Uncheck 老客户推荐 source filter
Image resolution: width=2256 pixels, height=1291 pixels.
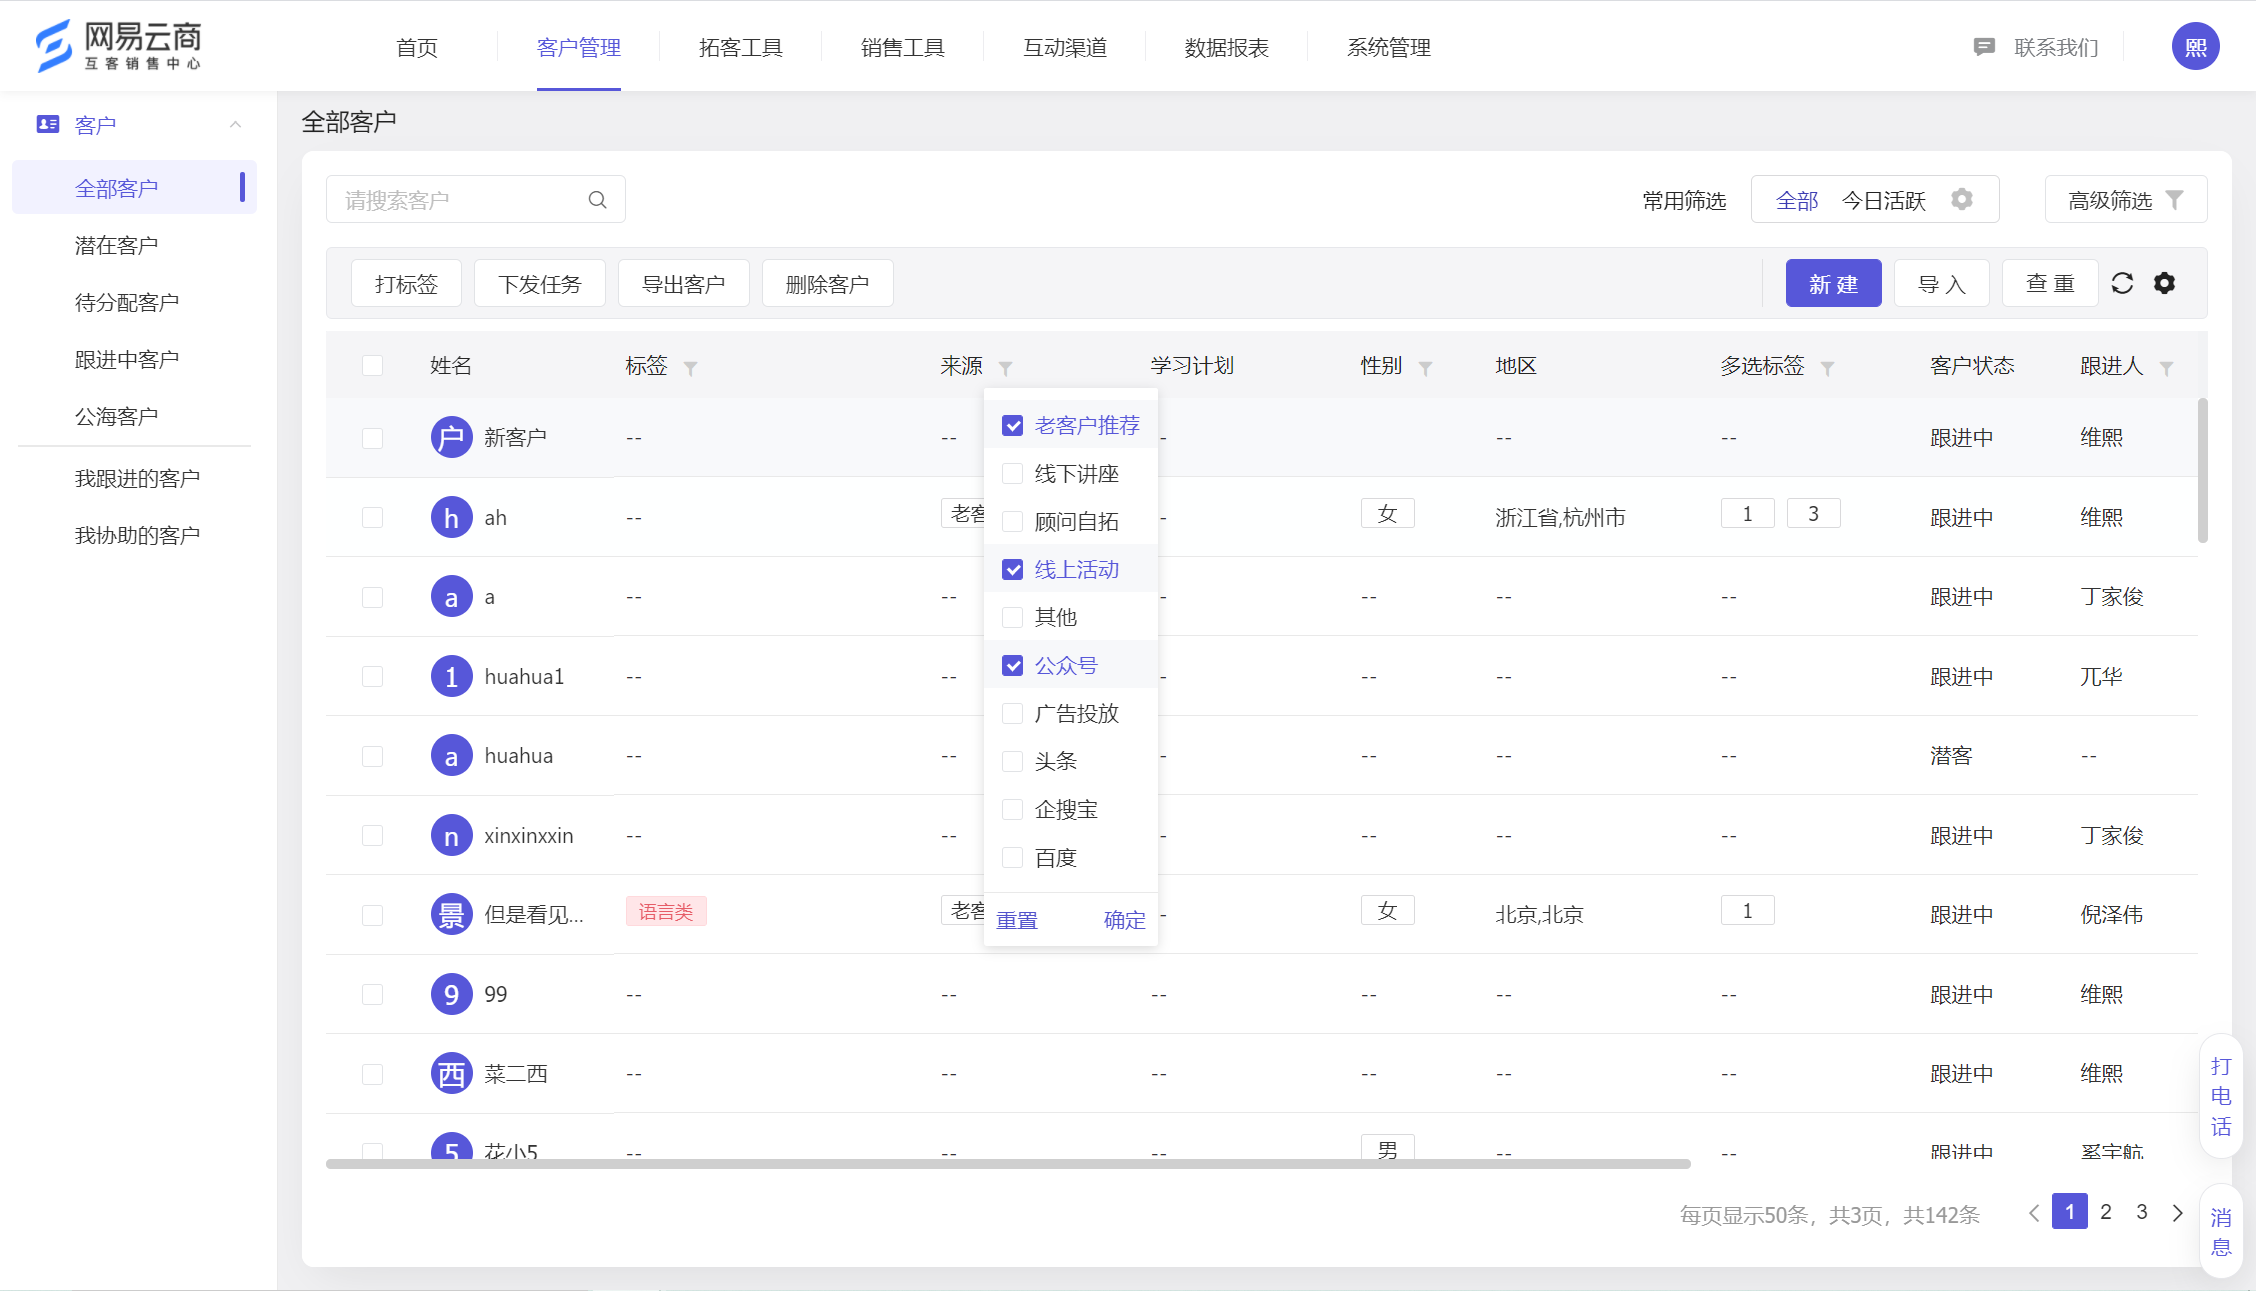click(x=1013, y=425)
